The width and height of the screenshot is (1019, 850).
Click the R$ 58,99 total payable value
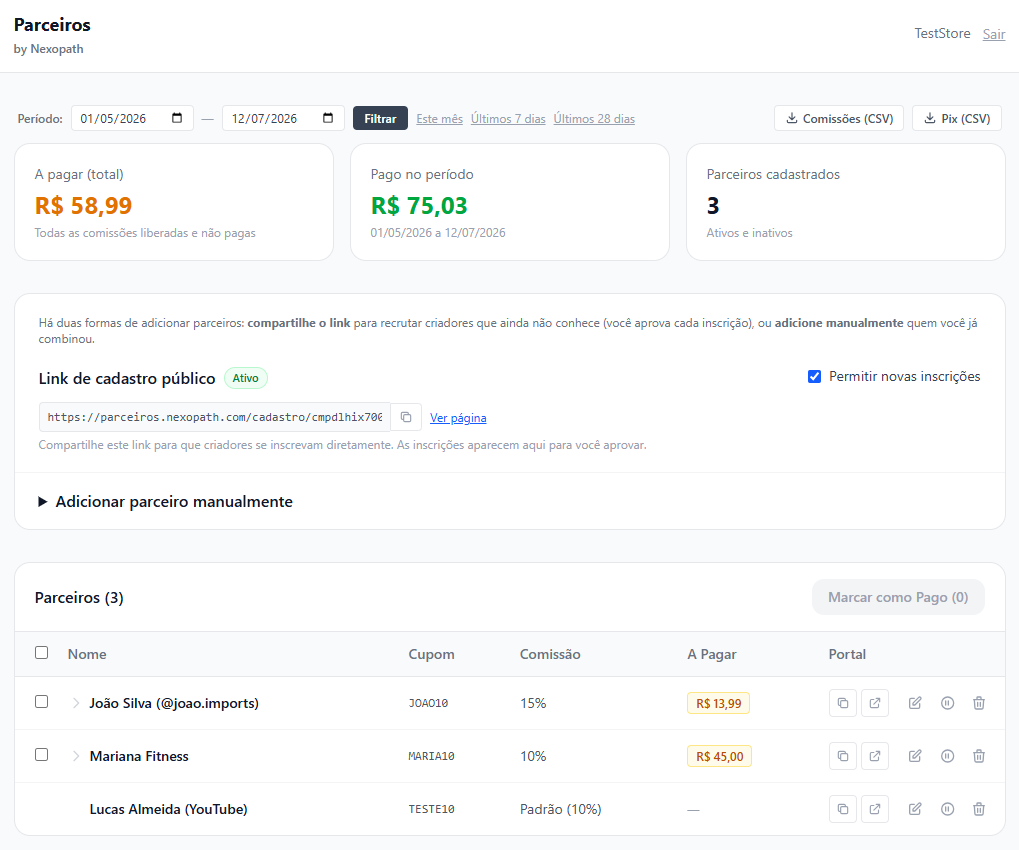[83, 205]
